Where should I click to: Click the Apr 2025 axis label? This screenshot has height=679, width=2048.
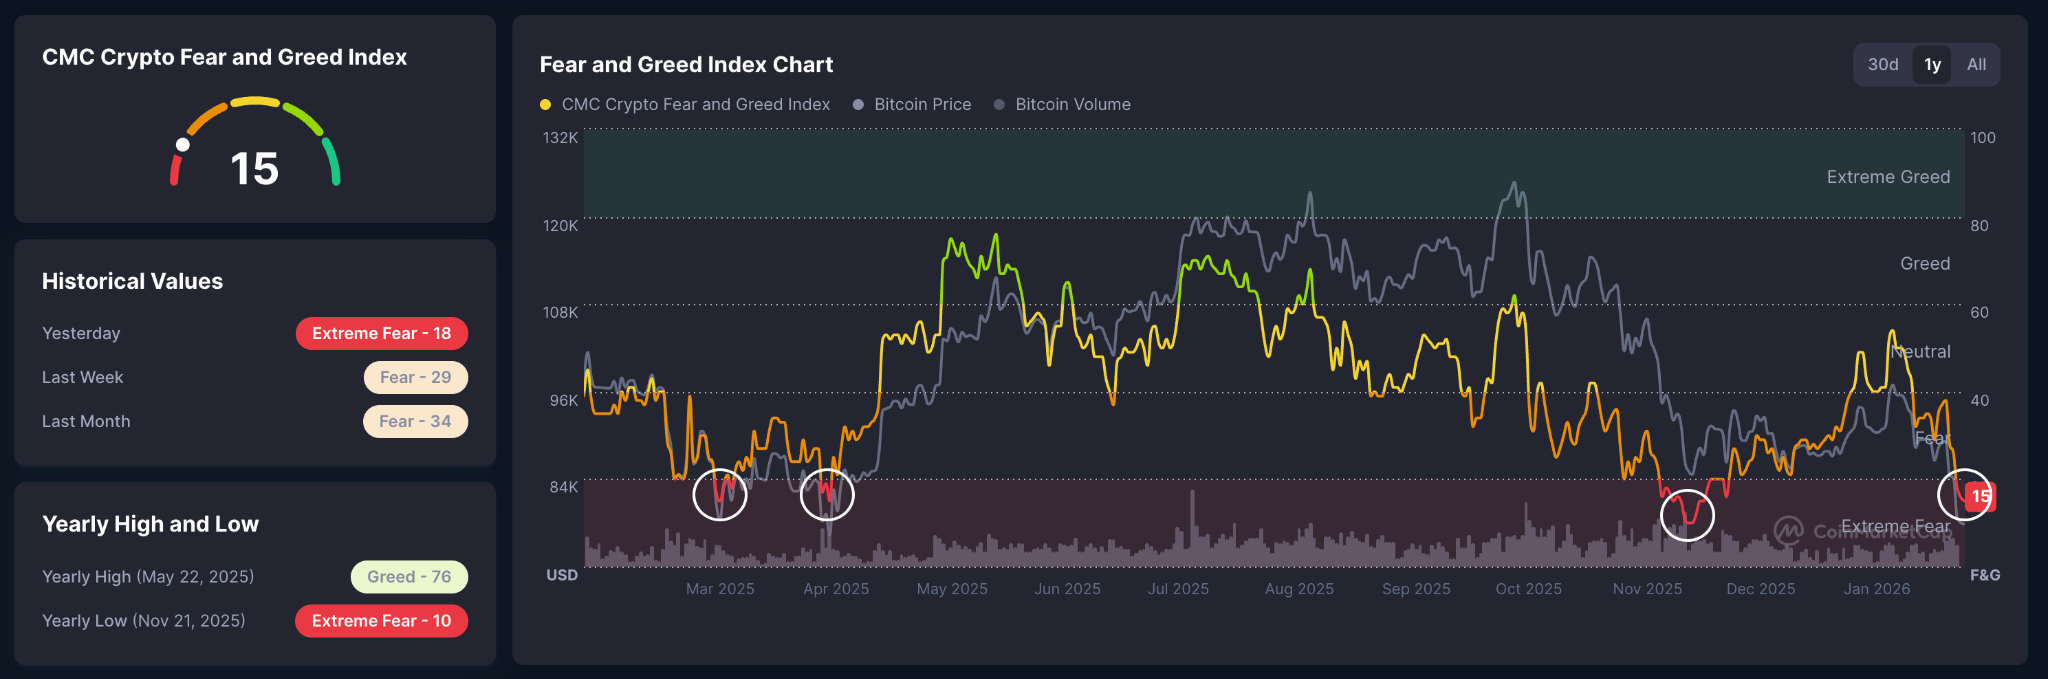click(836, 589)
